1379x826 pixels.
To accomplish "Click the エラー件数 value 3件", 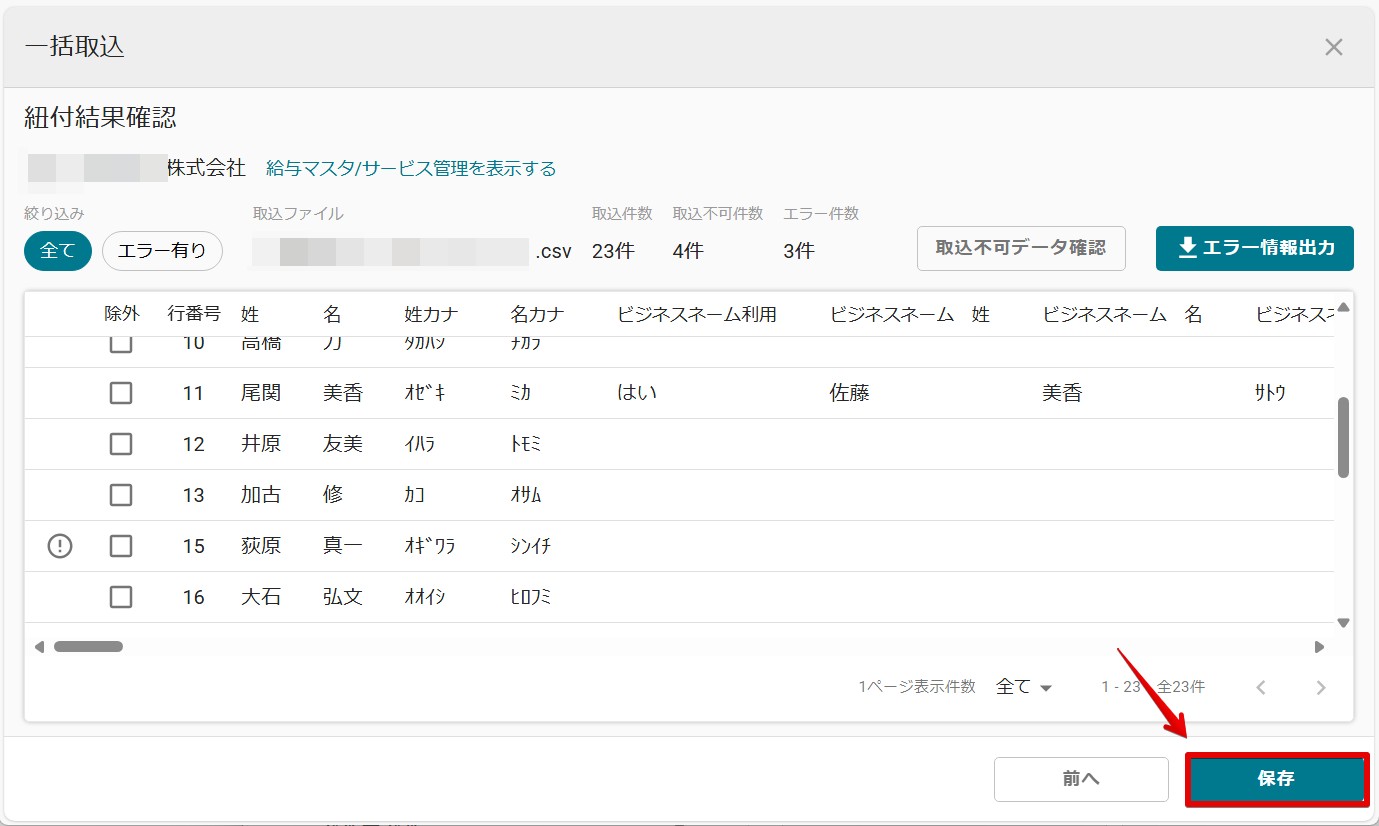I will point(799,251).
